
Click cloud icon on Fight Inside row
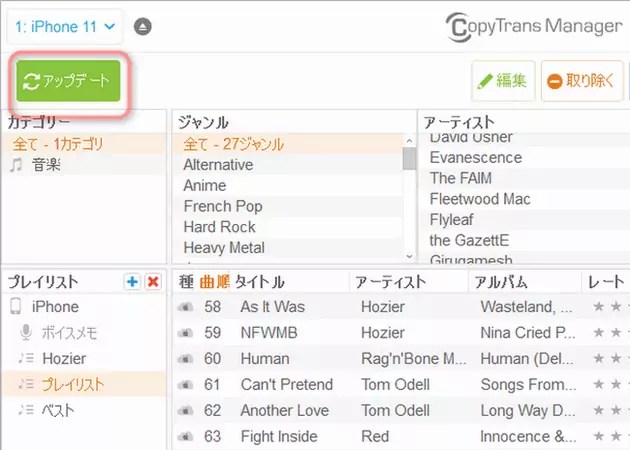click(x=185, y=436)
